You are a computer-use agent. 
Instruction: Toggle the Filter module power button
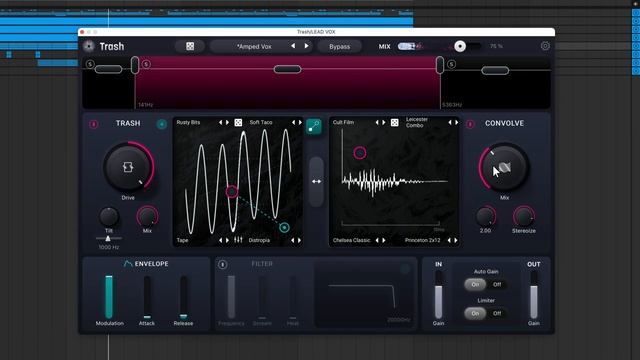click(222, 264)
